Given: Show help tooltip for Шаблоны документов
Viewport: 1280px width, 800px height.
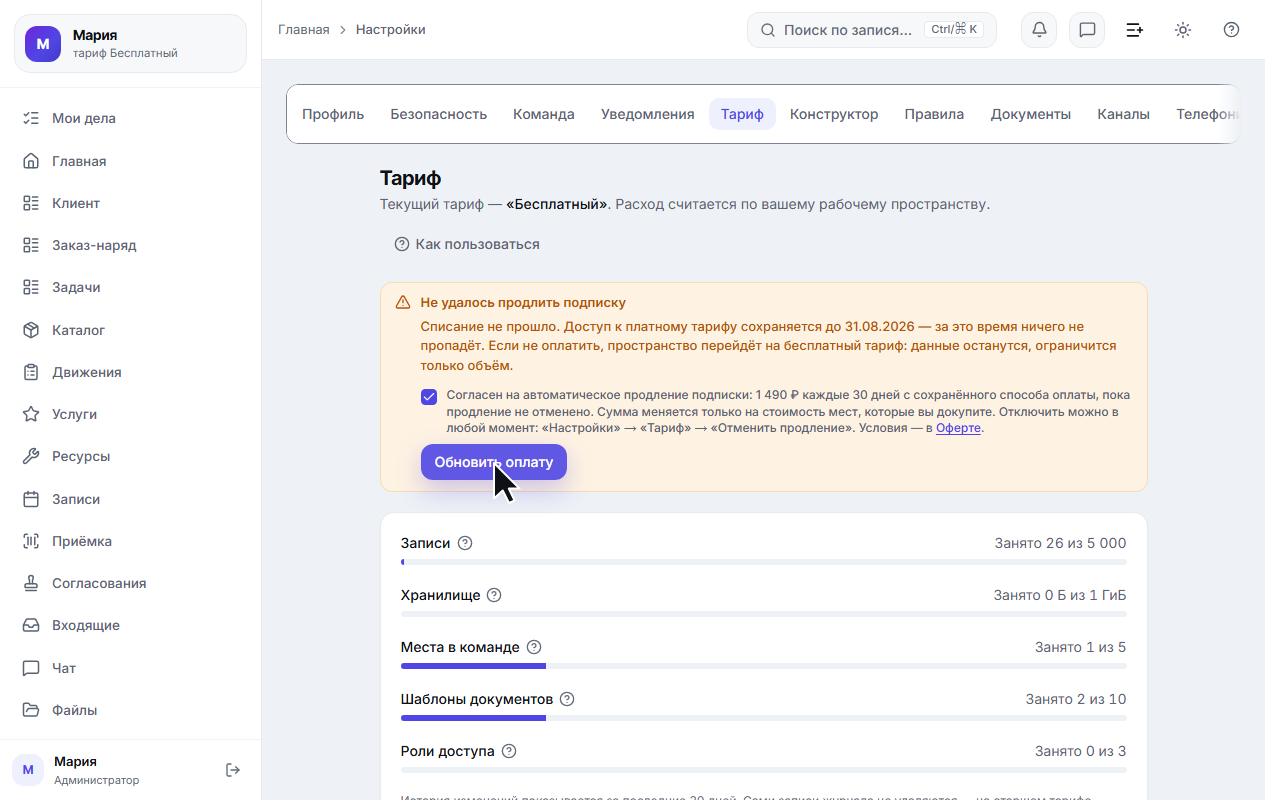Looking at the screenshot, I should coord(567,699).
